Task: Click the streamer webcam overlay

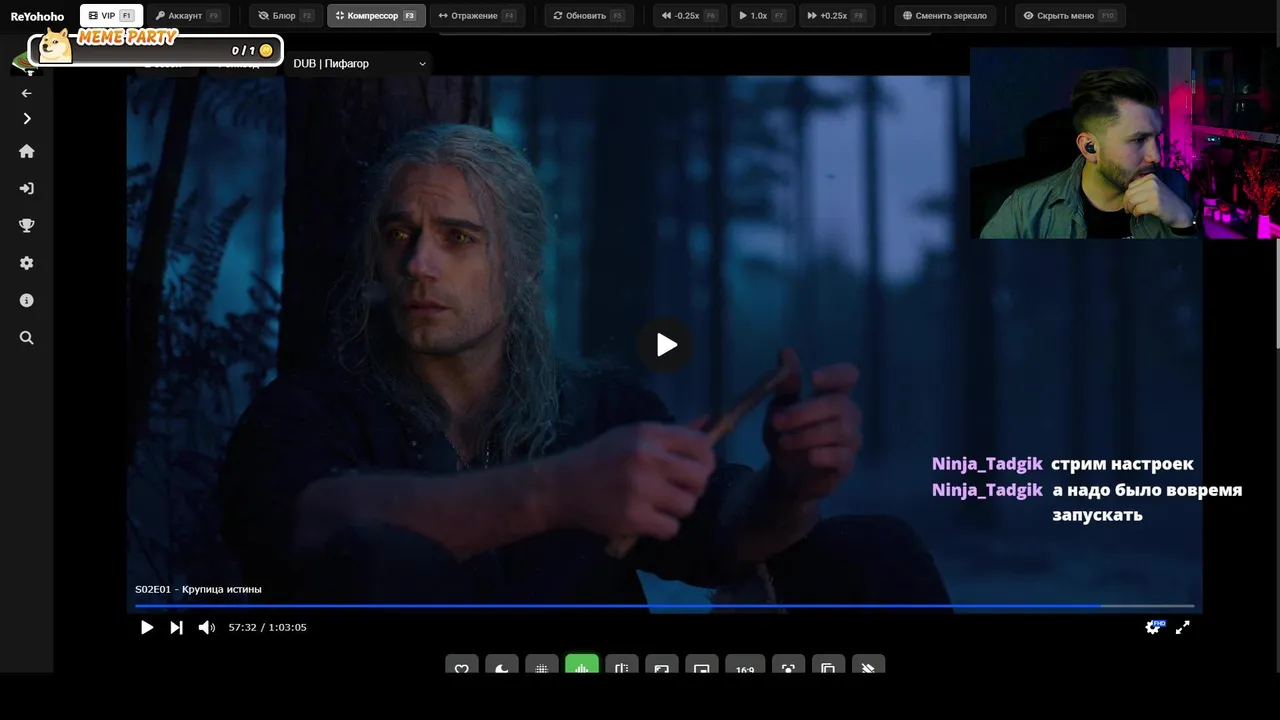Action: click(1124, 143)
